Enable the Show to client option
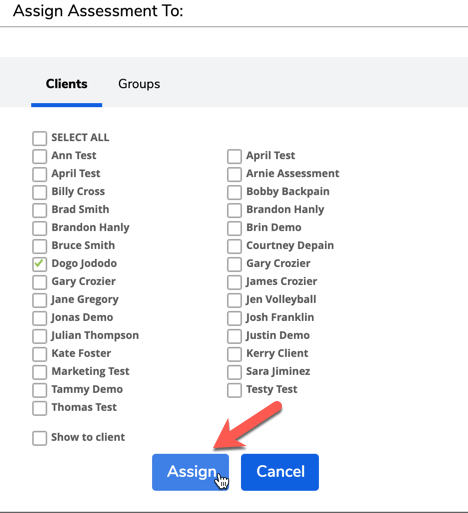Image resolution: width=468 pixels, height=513 pixels. (39, 438)
